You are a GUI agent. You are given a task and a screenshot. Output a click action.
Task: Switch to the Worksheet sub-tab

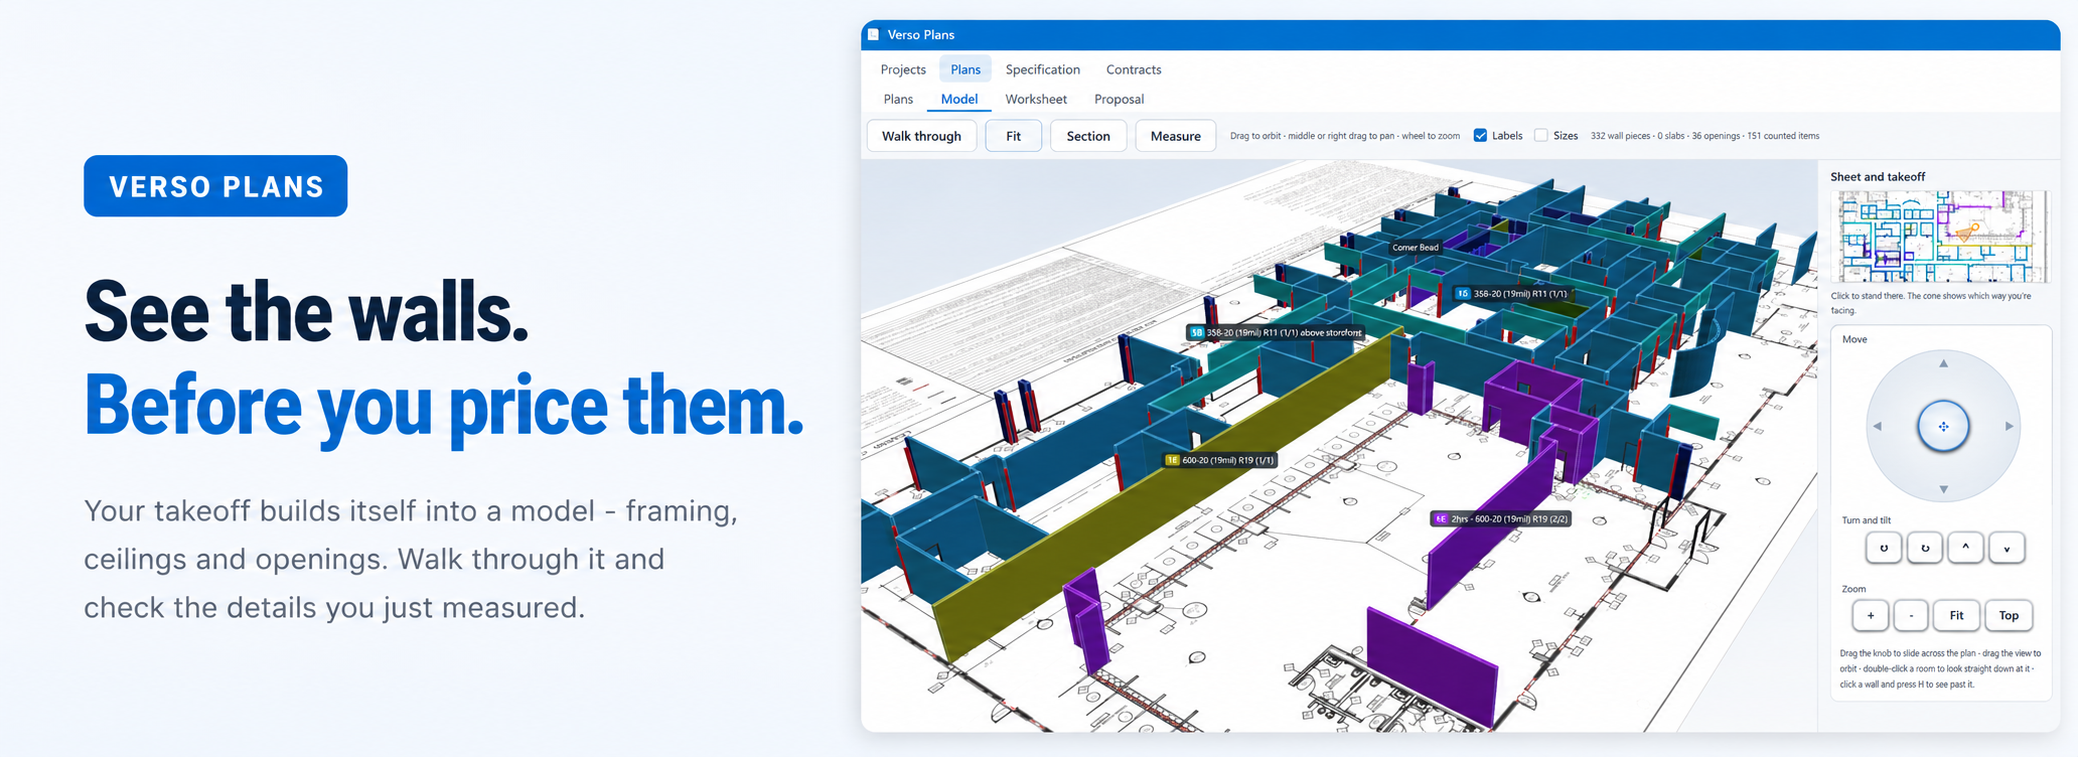click(1035, 99)
